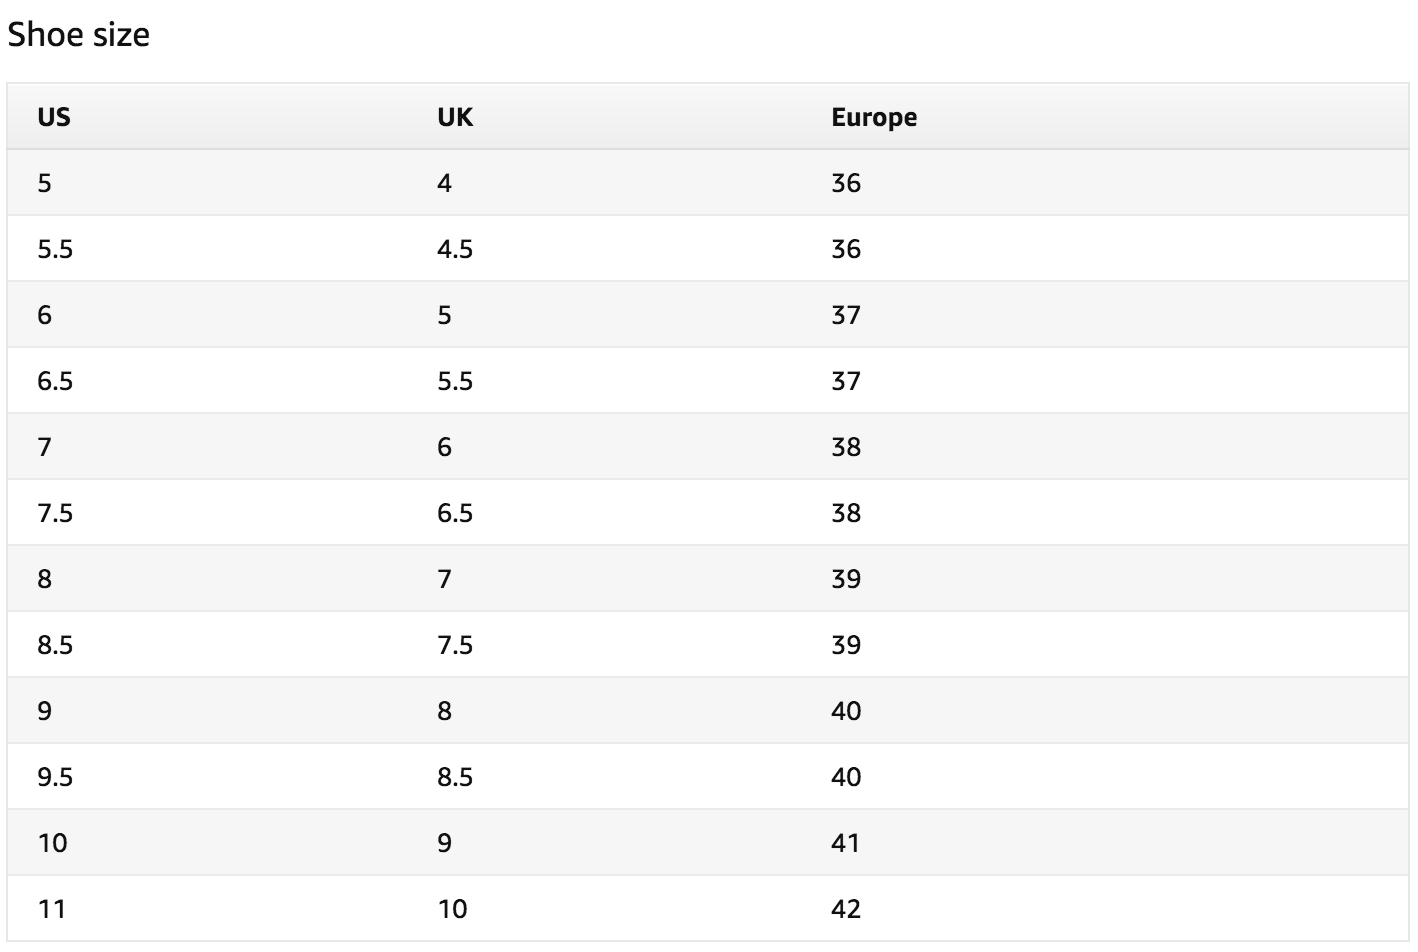
Task: Click Europe 36 in the US 5 row
Action: [846, 183]
